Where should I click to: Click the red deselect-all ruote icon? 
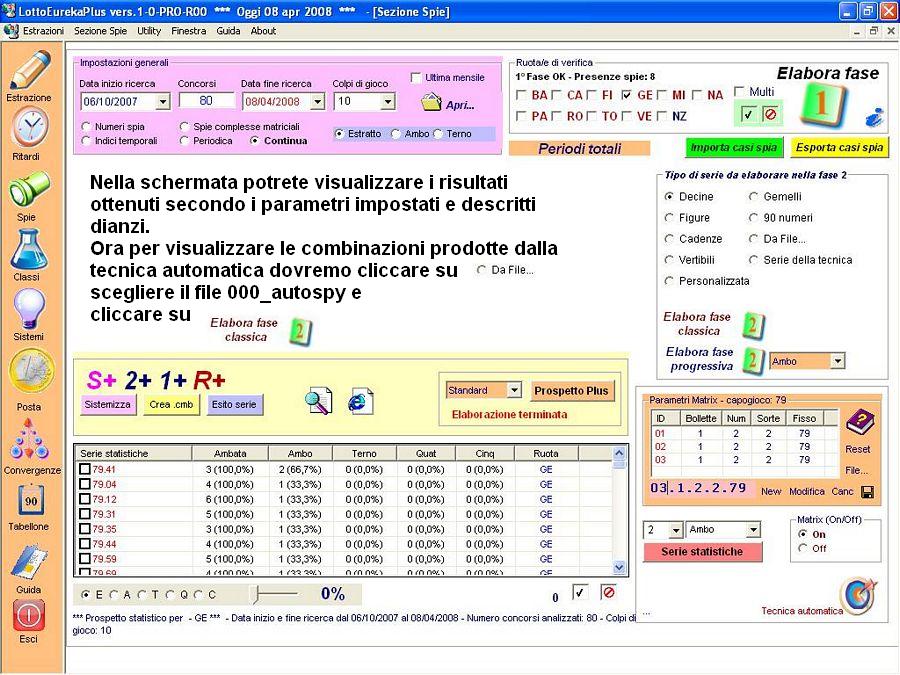point(770,115)
